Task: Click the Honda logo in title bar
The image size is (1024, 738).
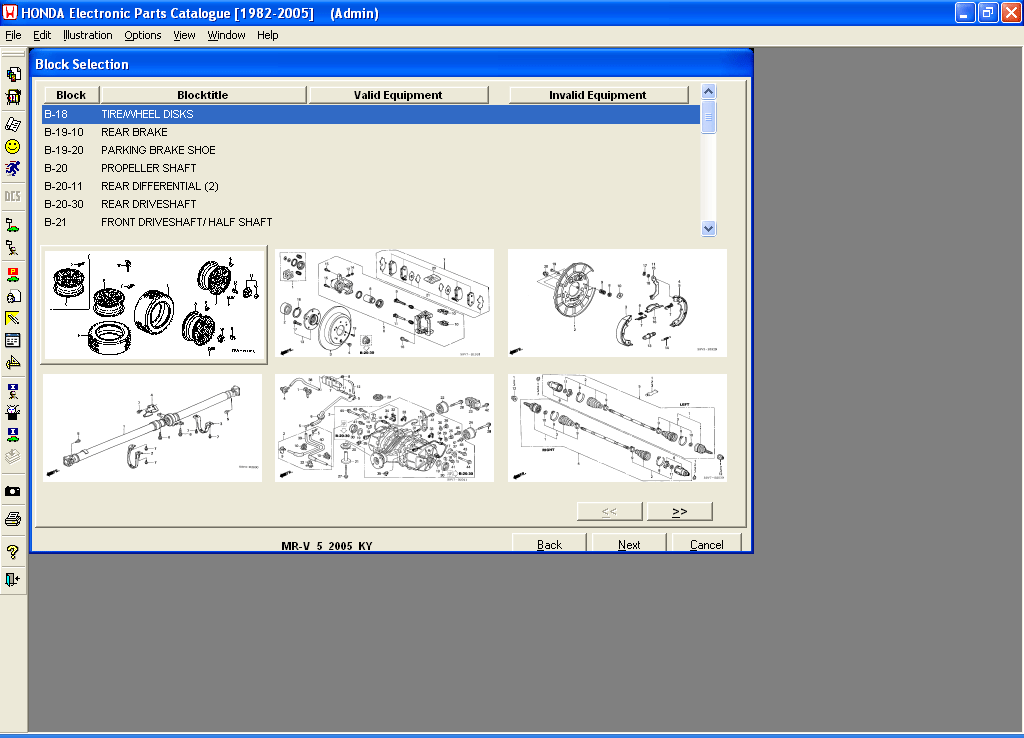Action: point(10,12)
